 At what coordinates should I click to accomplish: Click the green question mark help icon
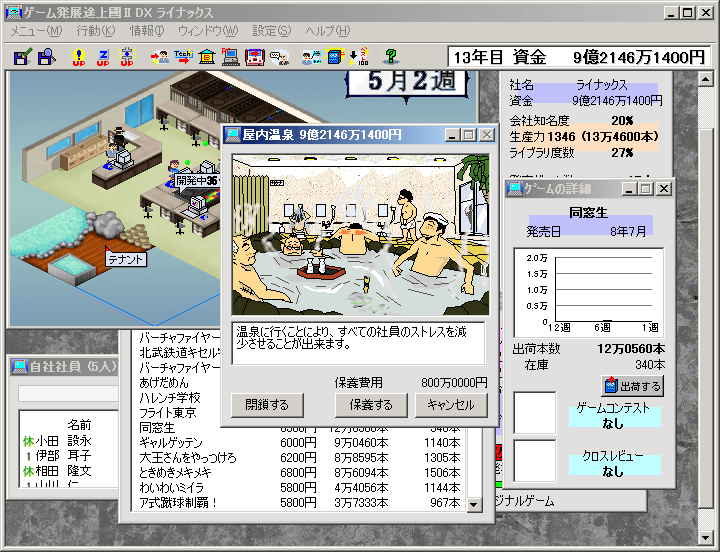pyautogui.click(x=391, y=57)
